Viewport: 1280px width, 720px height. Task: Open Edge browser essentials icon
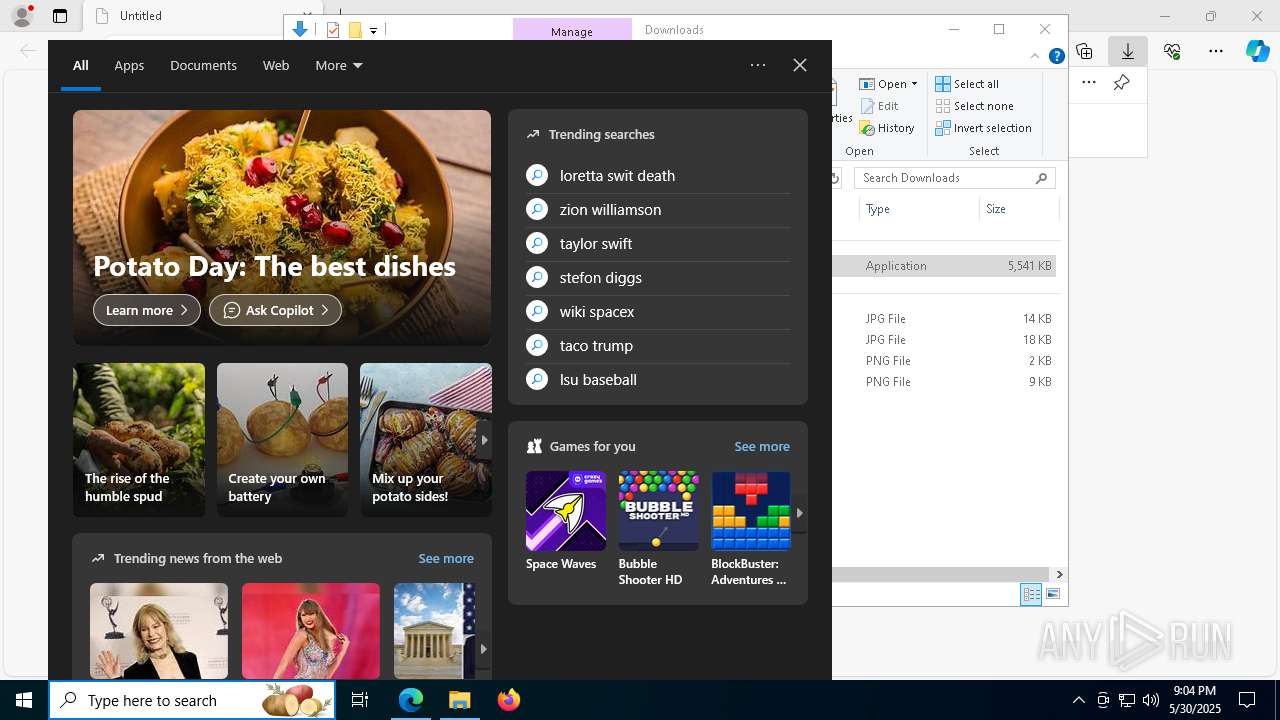[1172, 51]
